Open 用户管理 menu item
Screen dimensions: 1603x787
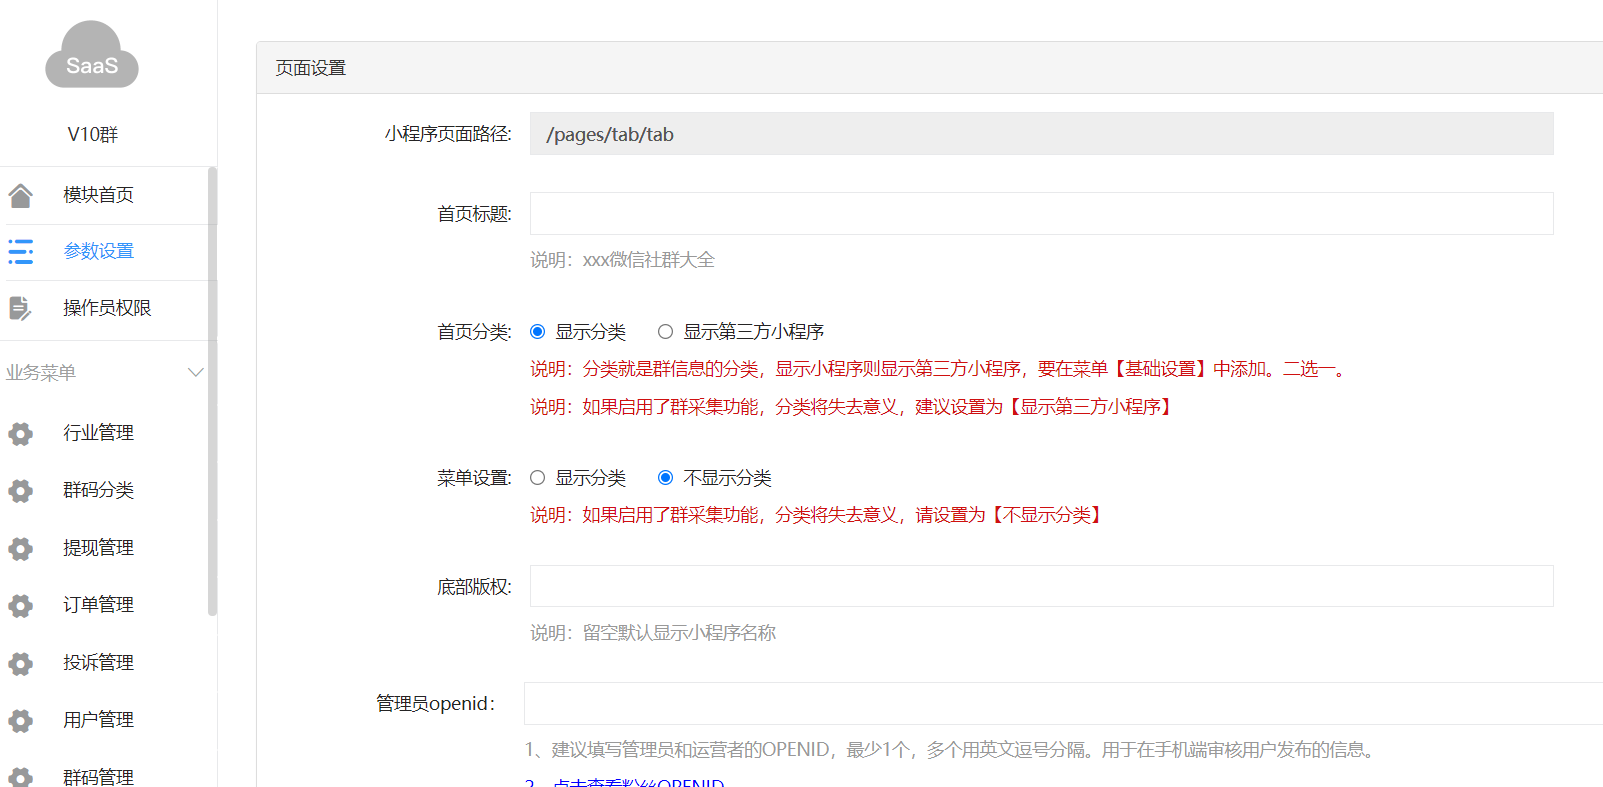(x=98, y=720)
